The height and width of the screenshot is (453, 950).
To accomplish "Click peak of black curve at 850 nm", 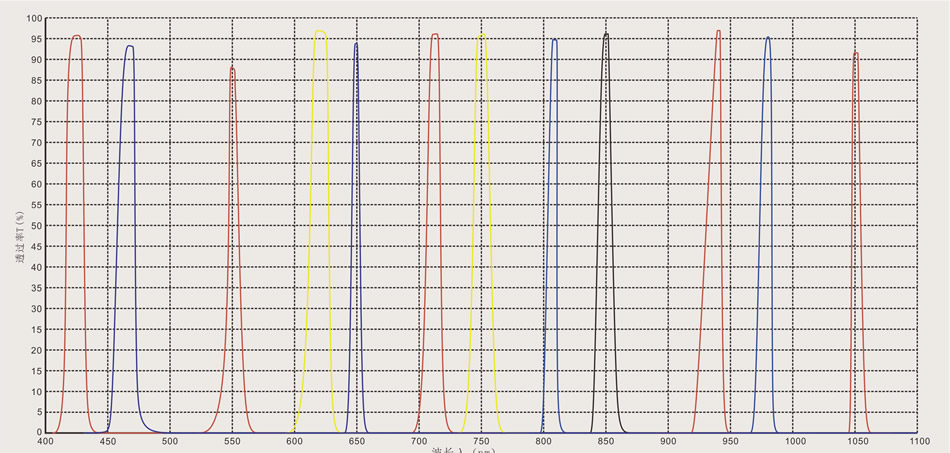I will click(606, 34).
